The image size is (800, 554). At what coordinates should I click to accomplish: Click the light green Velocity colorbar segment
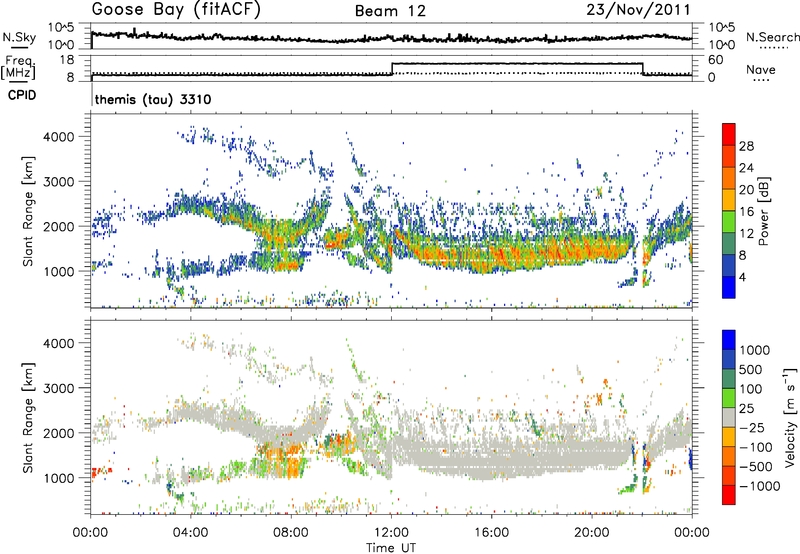(729, 398)
